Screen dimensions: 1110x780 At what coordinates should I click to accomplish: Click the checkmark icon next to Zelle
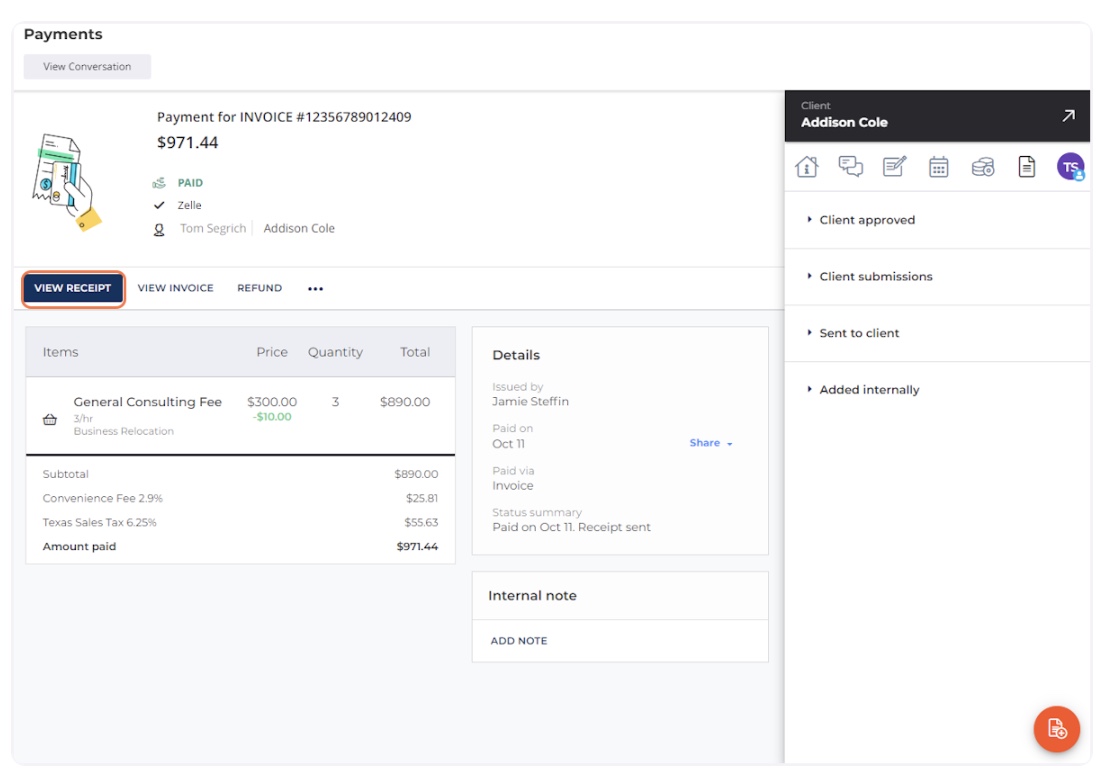click(x=159, y=205)
